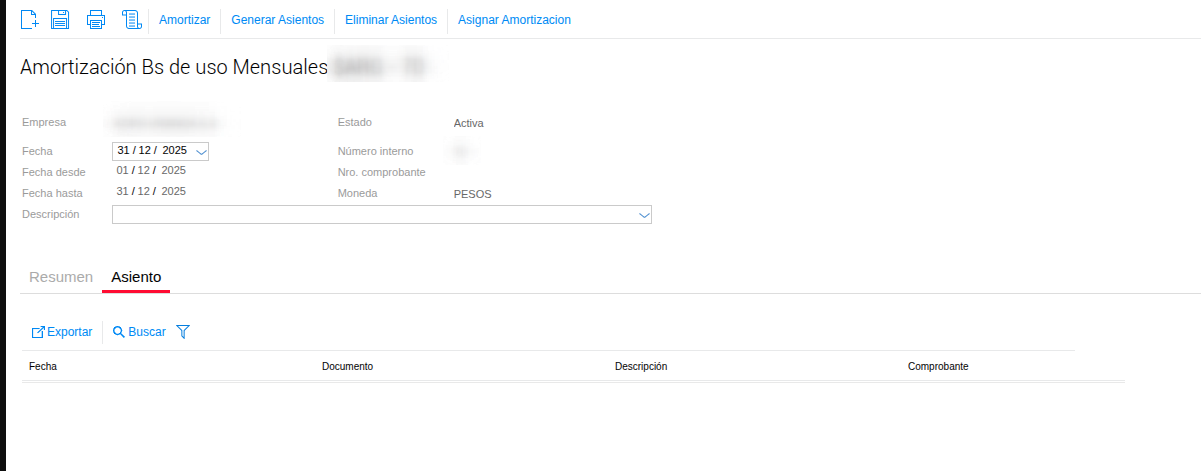
Task: Switch to the Resumen tab
Action: pos(61,277)
